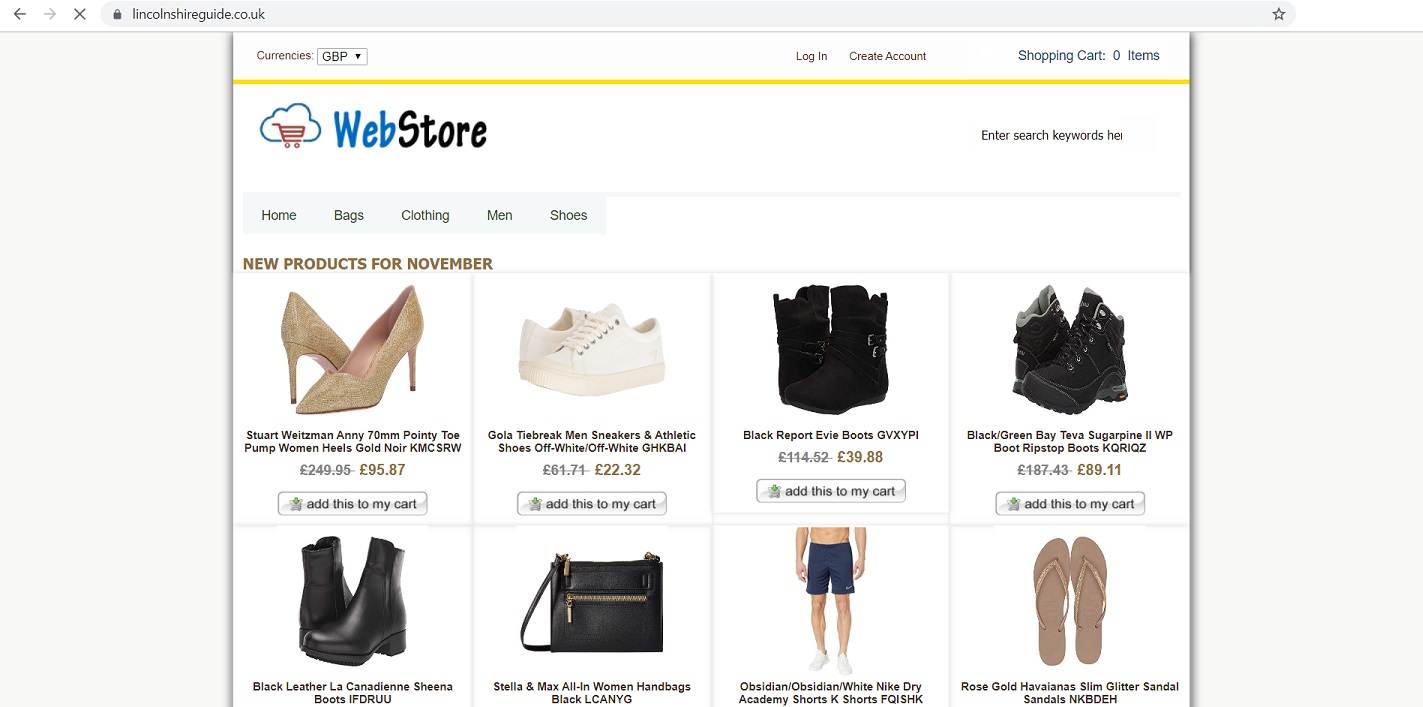Click the £22.32 sale price
This screenshot has width=1423, height=707.
point(618,470)
